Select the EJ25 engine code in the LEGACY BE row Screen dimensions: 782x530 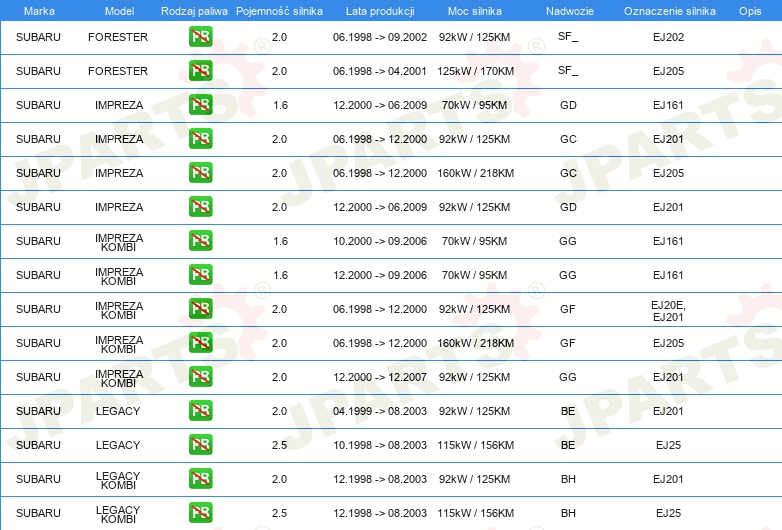(668, 445)
